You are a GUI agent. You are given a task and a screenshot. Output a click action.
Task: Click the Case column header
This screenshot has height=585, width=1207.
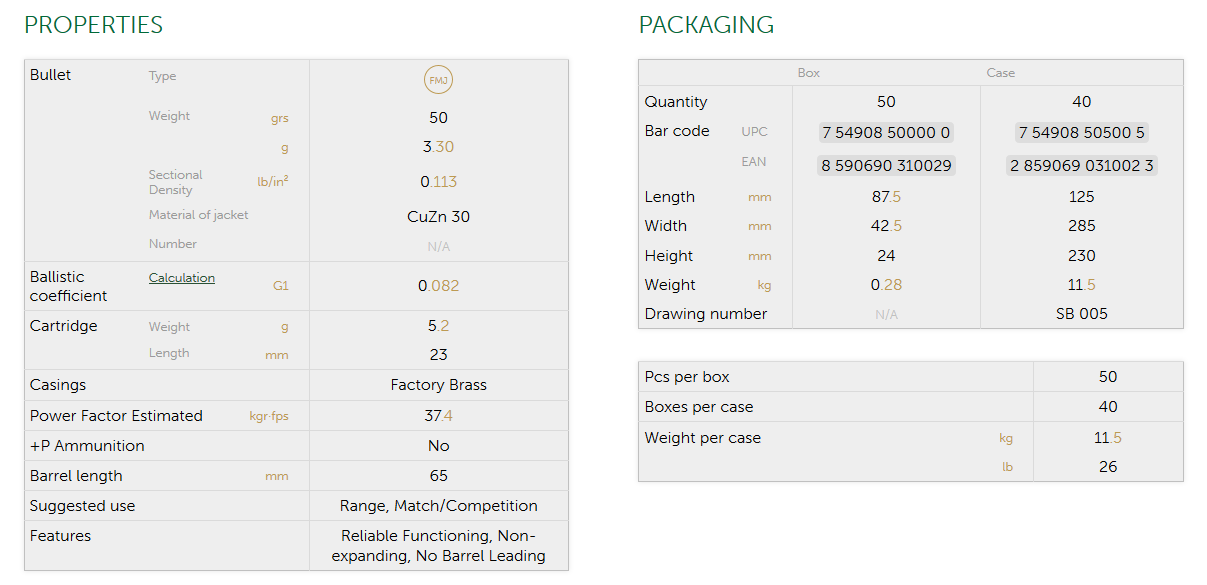(1000, 73)
